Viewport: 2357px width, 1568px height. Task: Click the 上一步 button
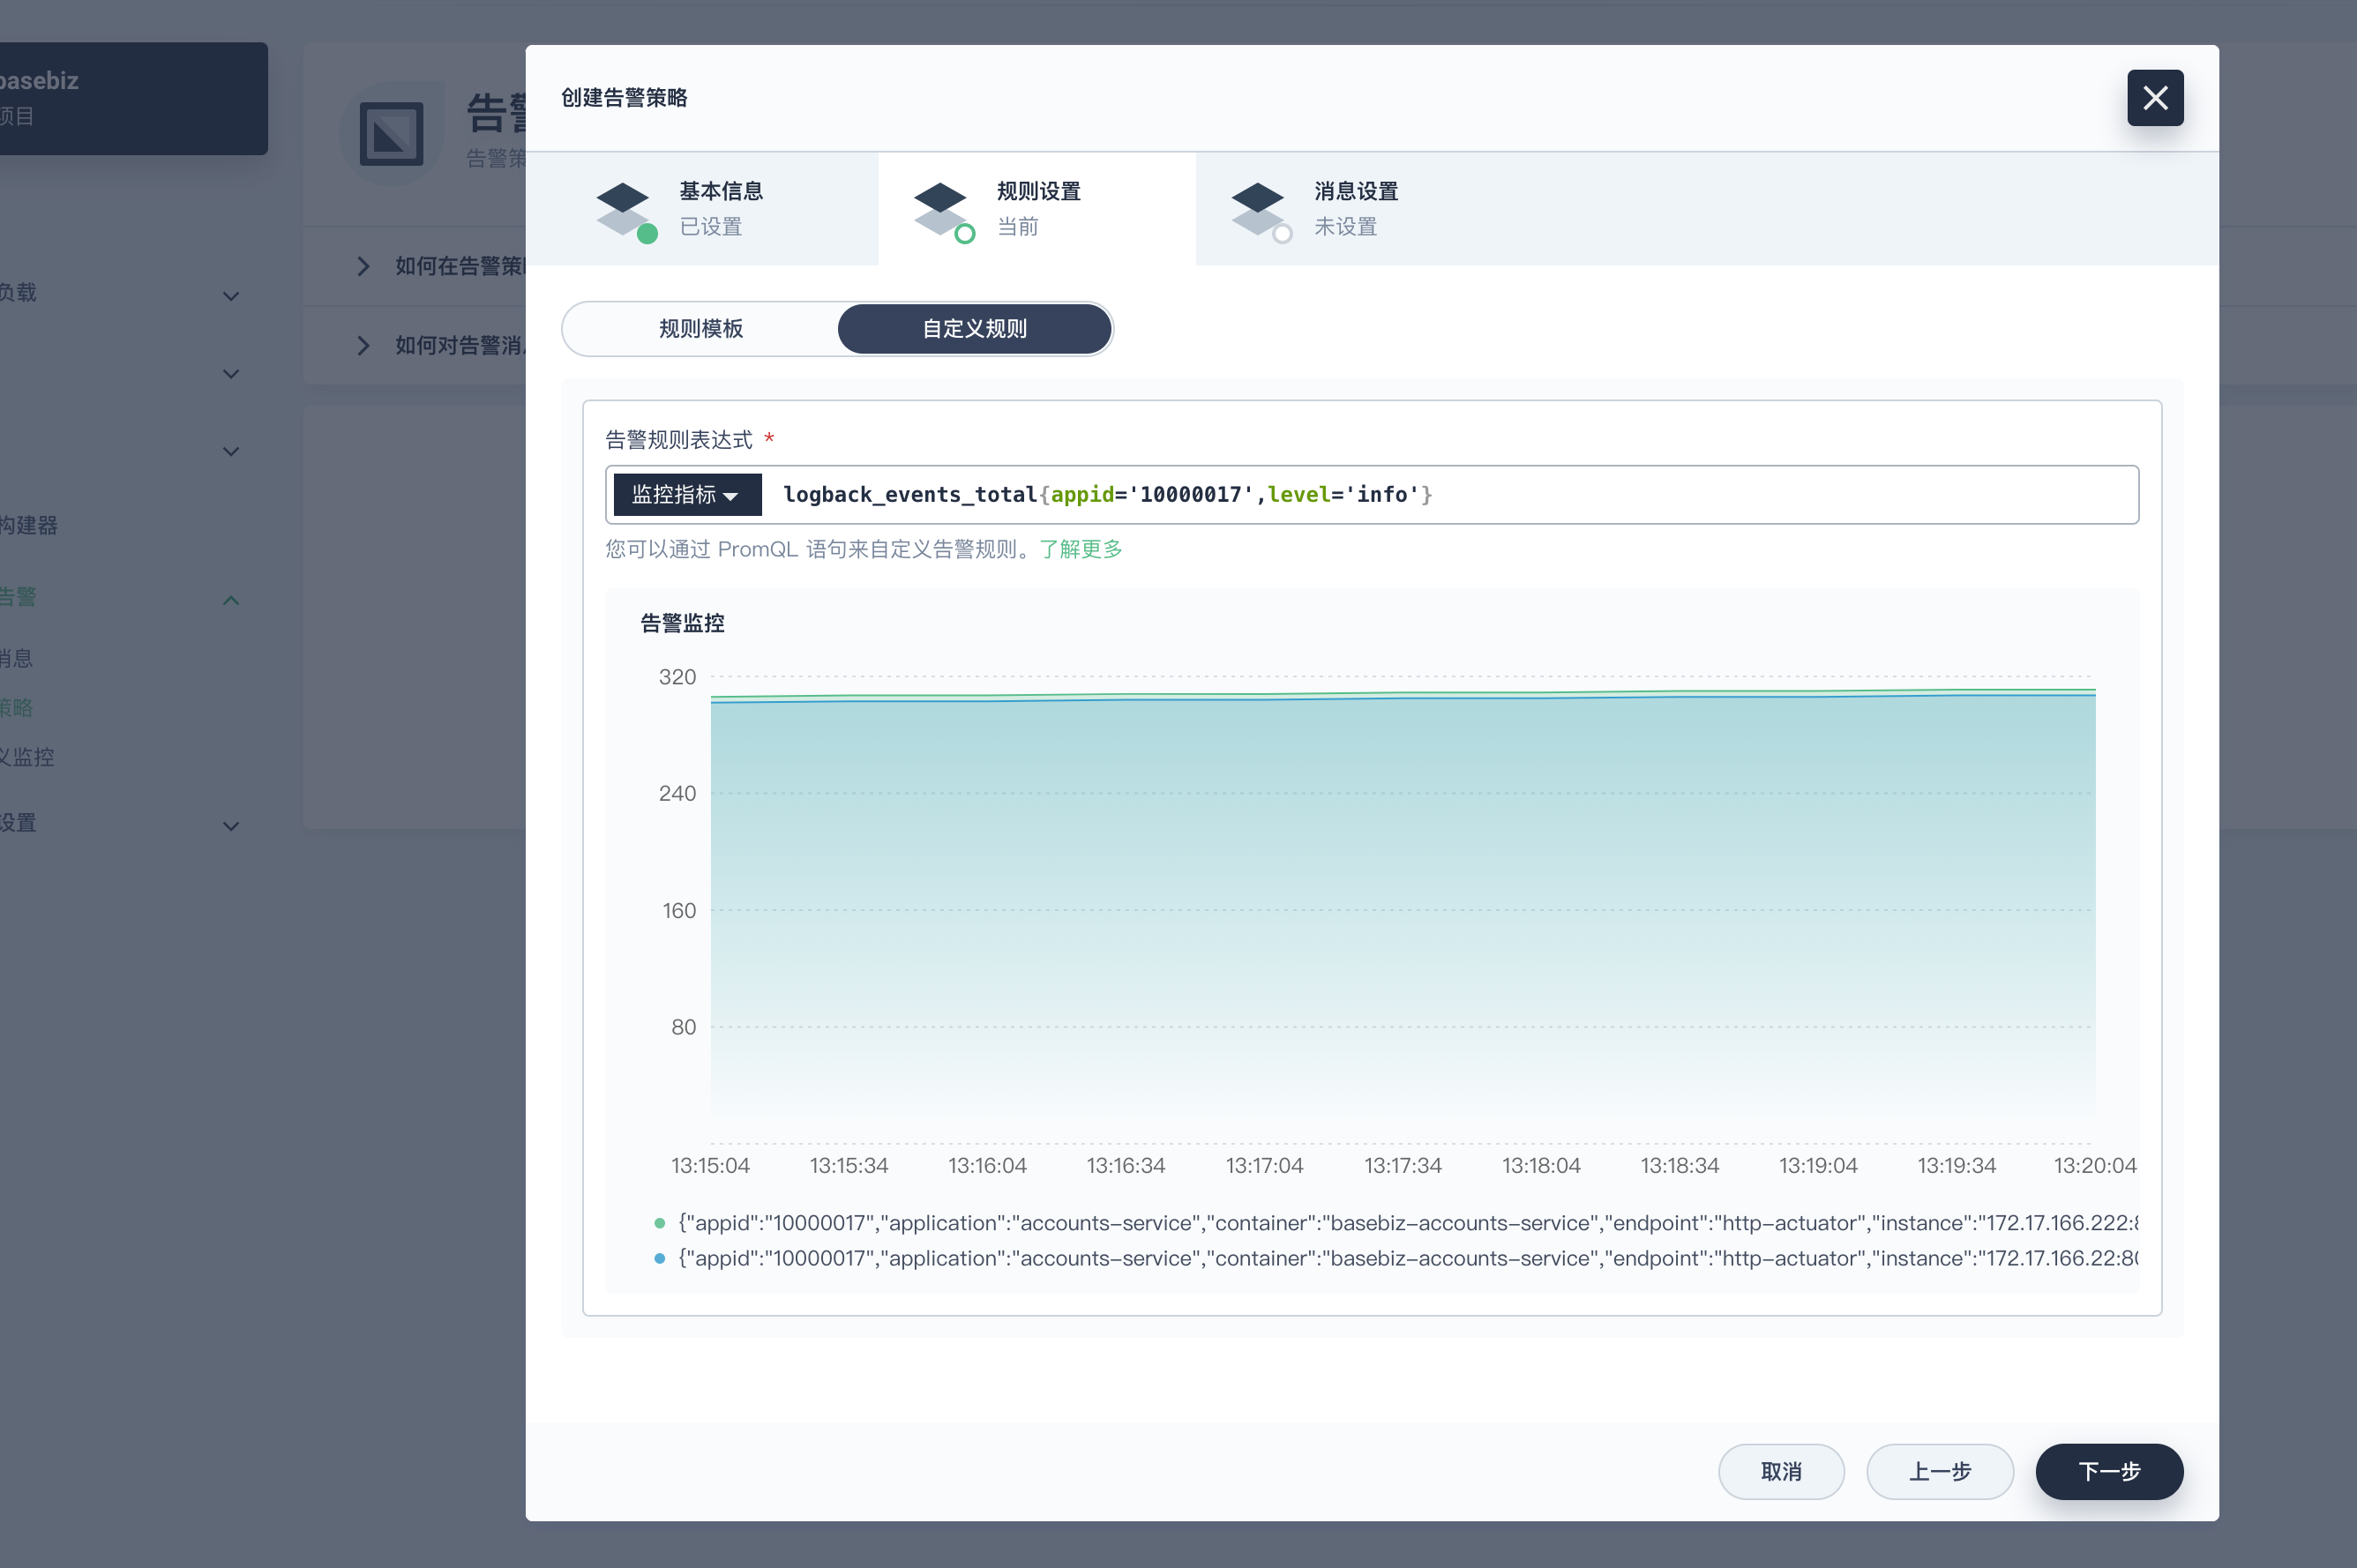pos(1939,1471)
